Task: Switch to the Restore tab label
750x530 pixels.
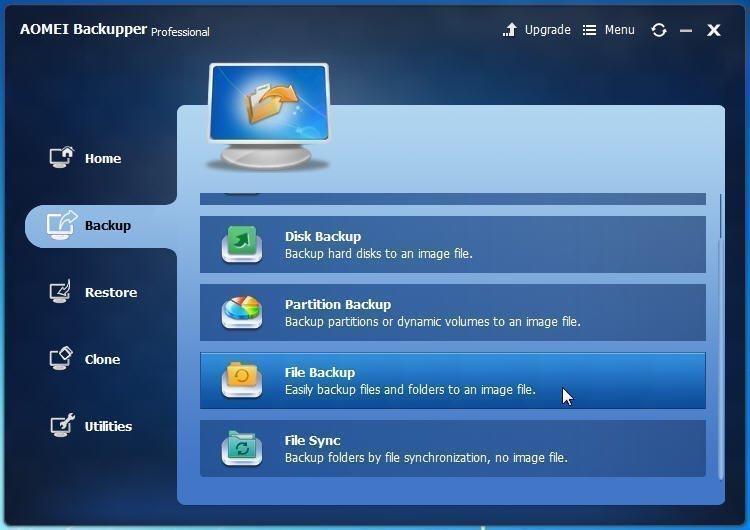Action: click(111, 292)
